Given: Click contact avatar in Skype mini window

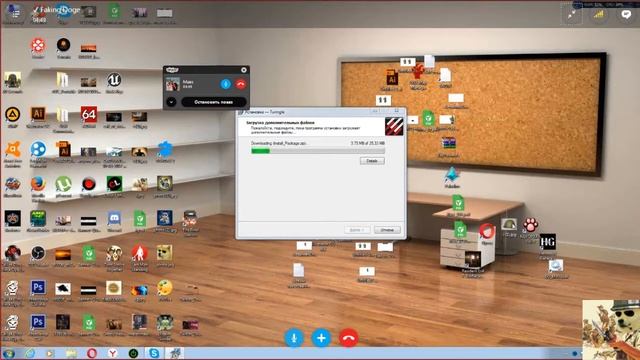Looking at the screenshot, I should [173, 84].
